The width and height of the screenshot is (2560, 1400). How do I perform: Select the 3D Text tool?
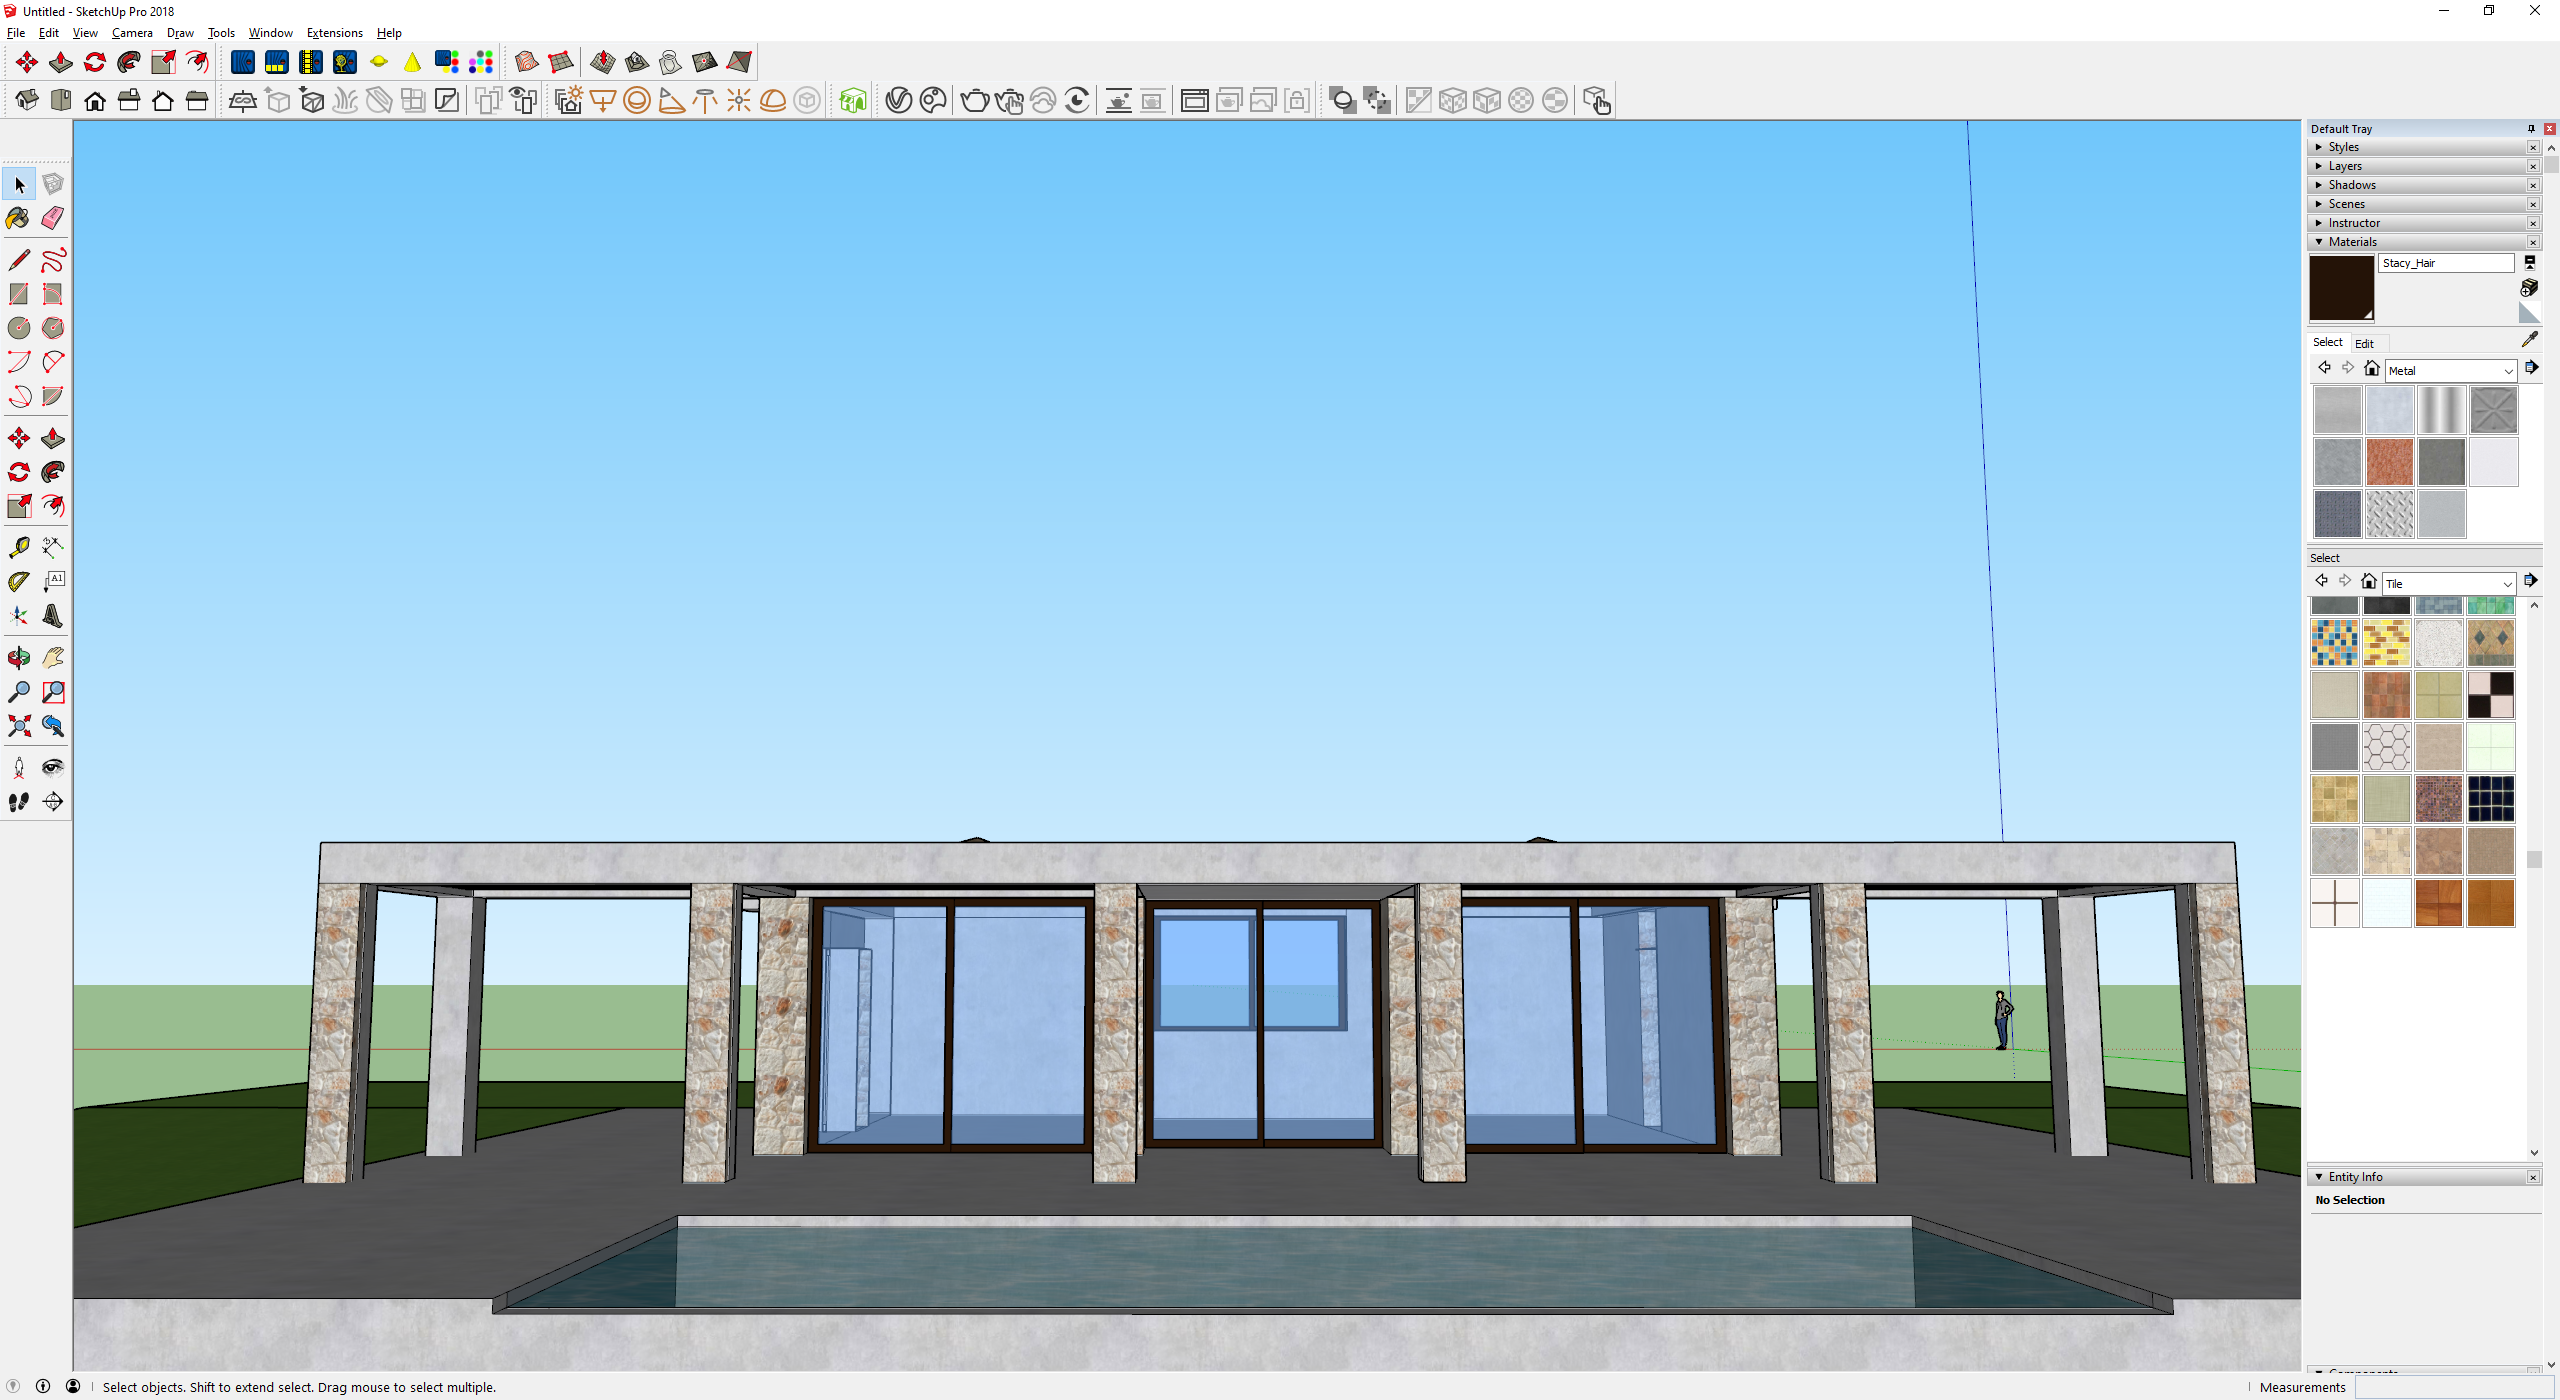53,616
